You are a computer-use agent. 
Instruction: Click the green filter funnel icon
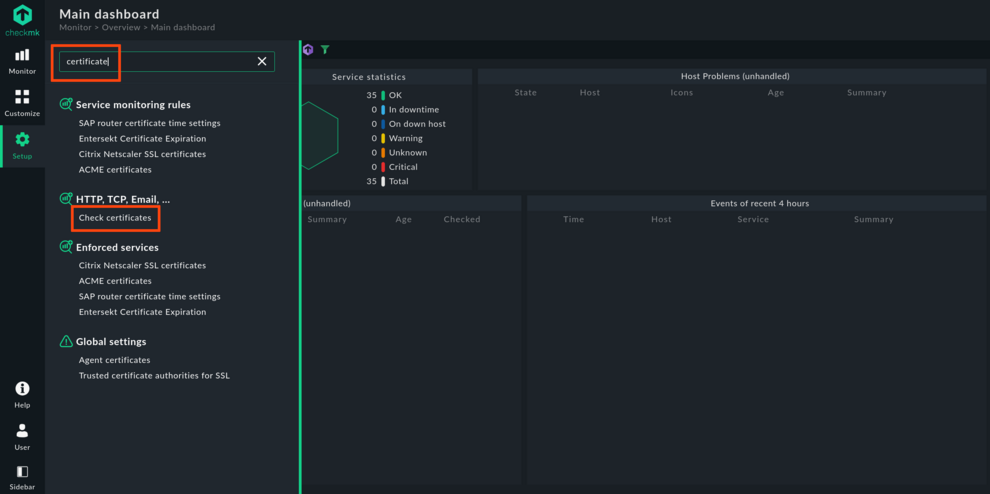[325, 49]
